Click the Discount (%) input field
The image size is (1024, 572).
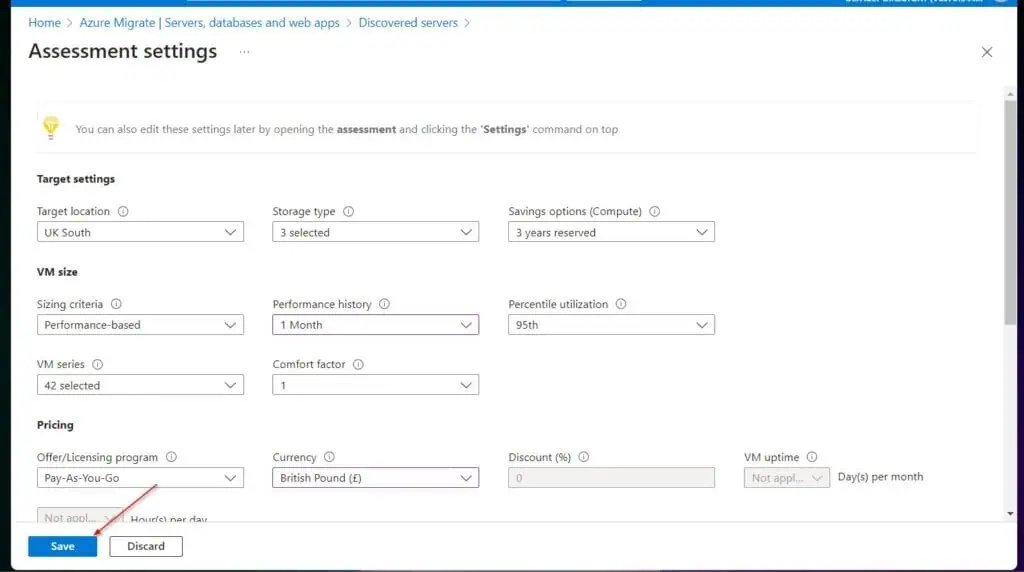[x=611, y=477]
